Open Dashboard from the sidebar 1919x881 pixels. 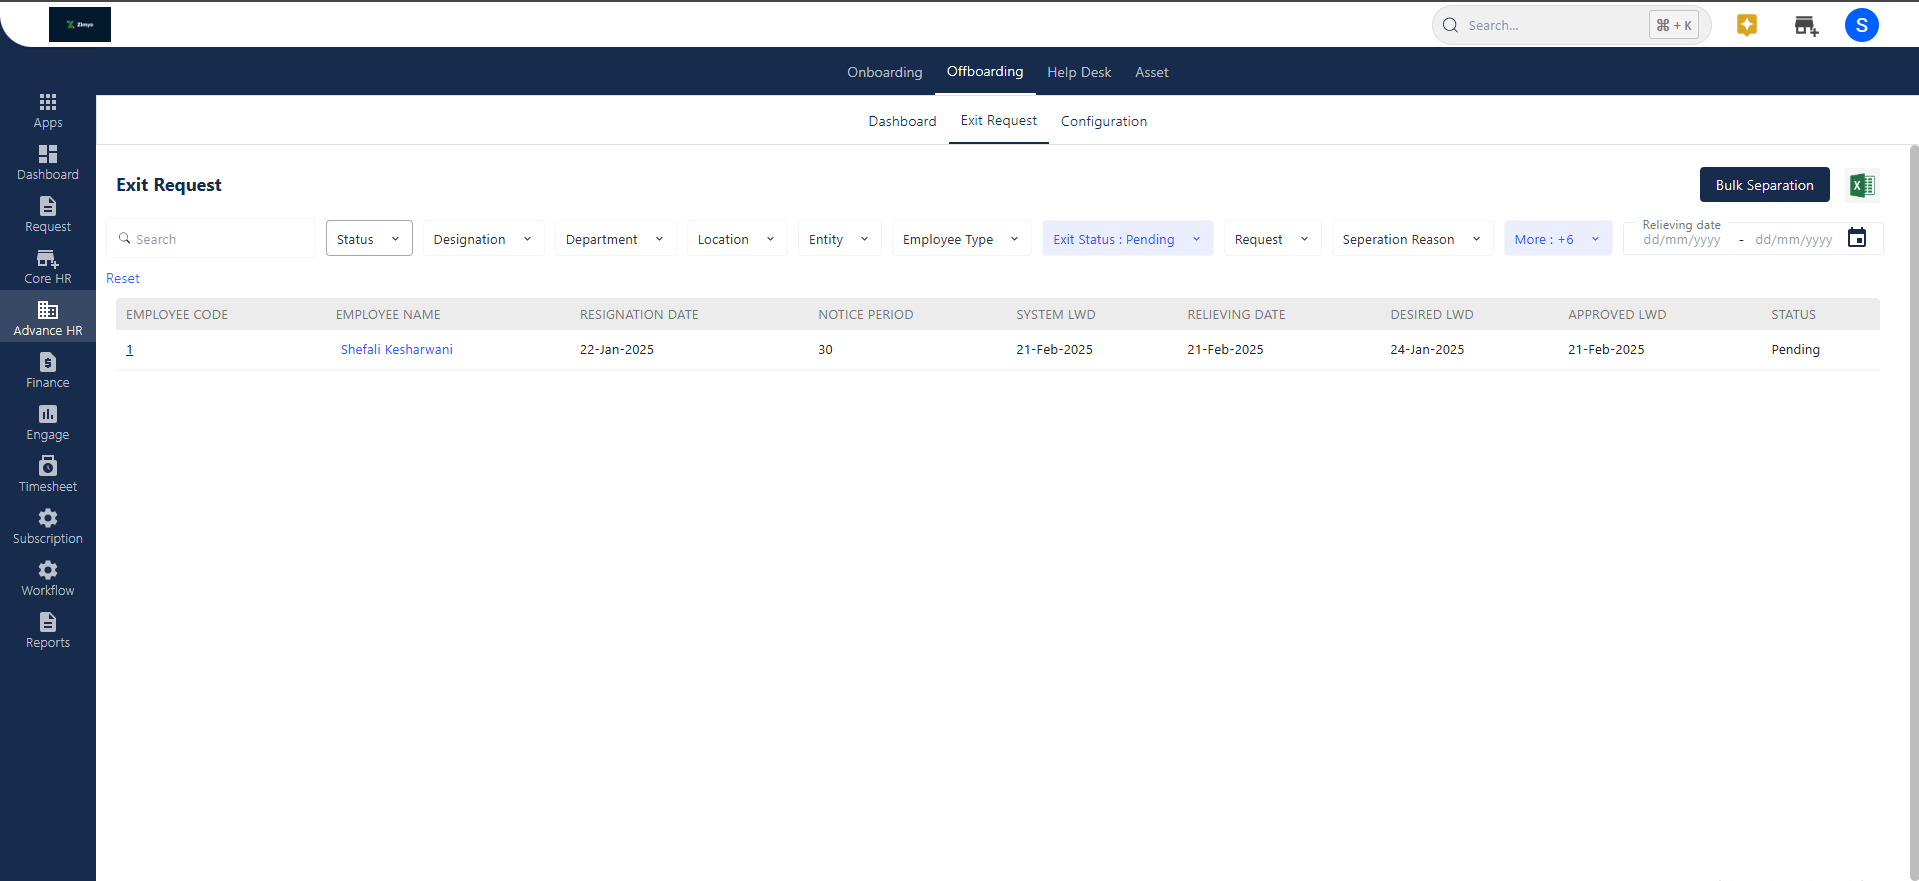point(48,162)
